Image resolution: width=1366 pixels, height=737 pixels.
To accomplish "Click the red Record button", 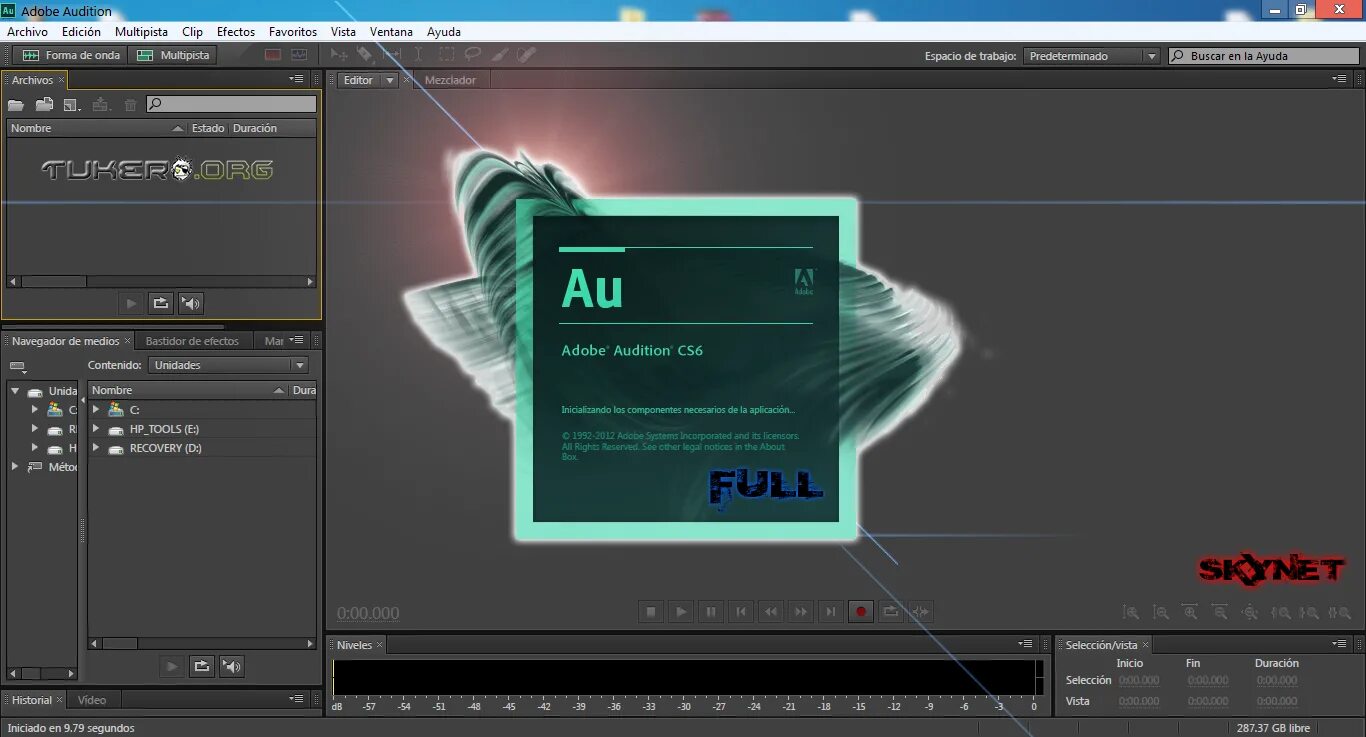I will click(860, 611).
